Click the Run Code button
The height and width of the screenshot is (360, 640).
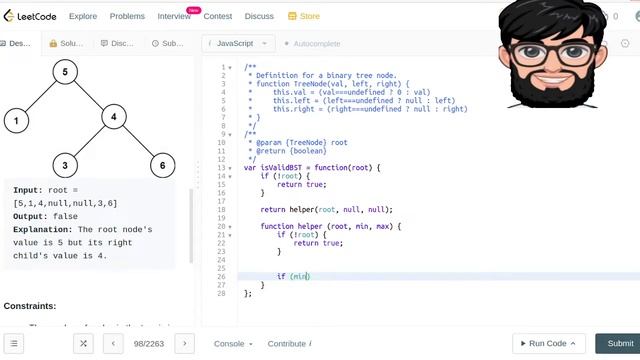pos(549,344)
